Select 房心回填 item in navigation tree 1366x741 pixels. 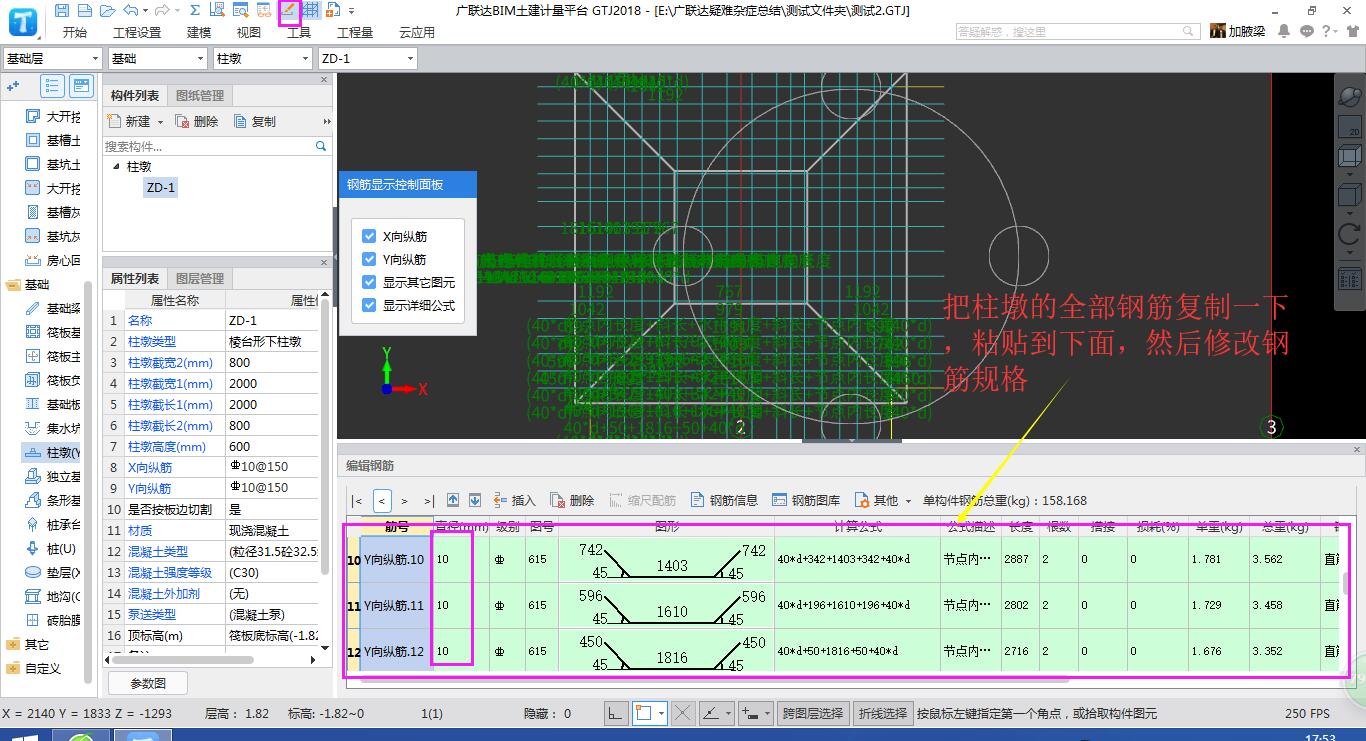point(54,260)
